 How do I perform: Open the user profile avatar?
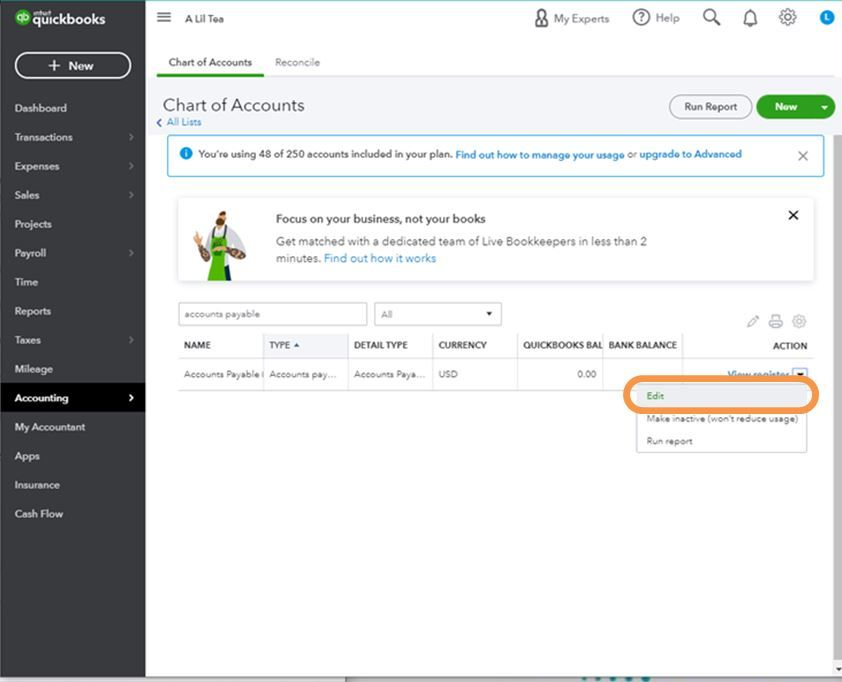(x=826, y=18)
